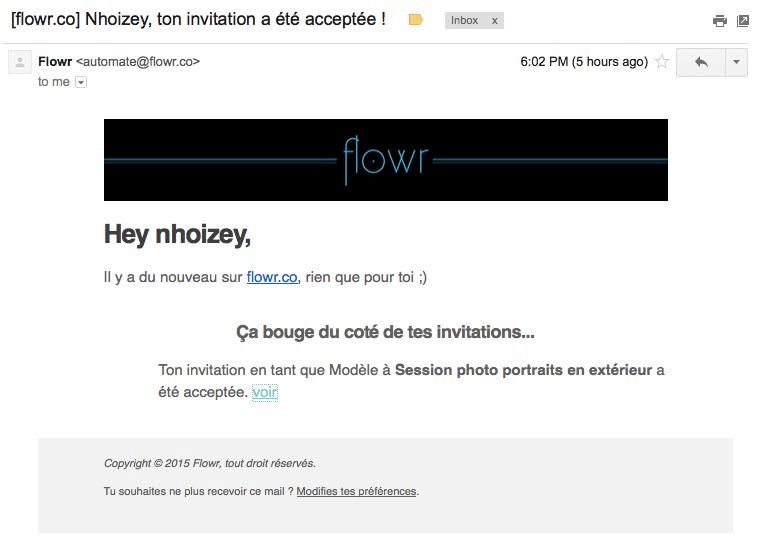This screenshot has height=554, width=760.
Task: Follow the "voir" link
Action: (x=264, y=392)
